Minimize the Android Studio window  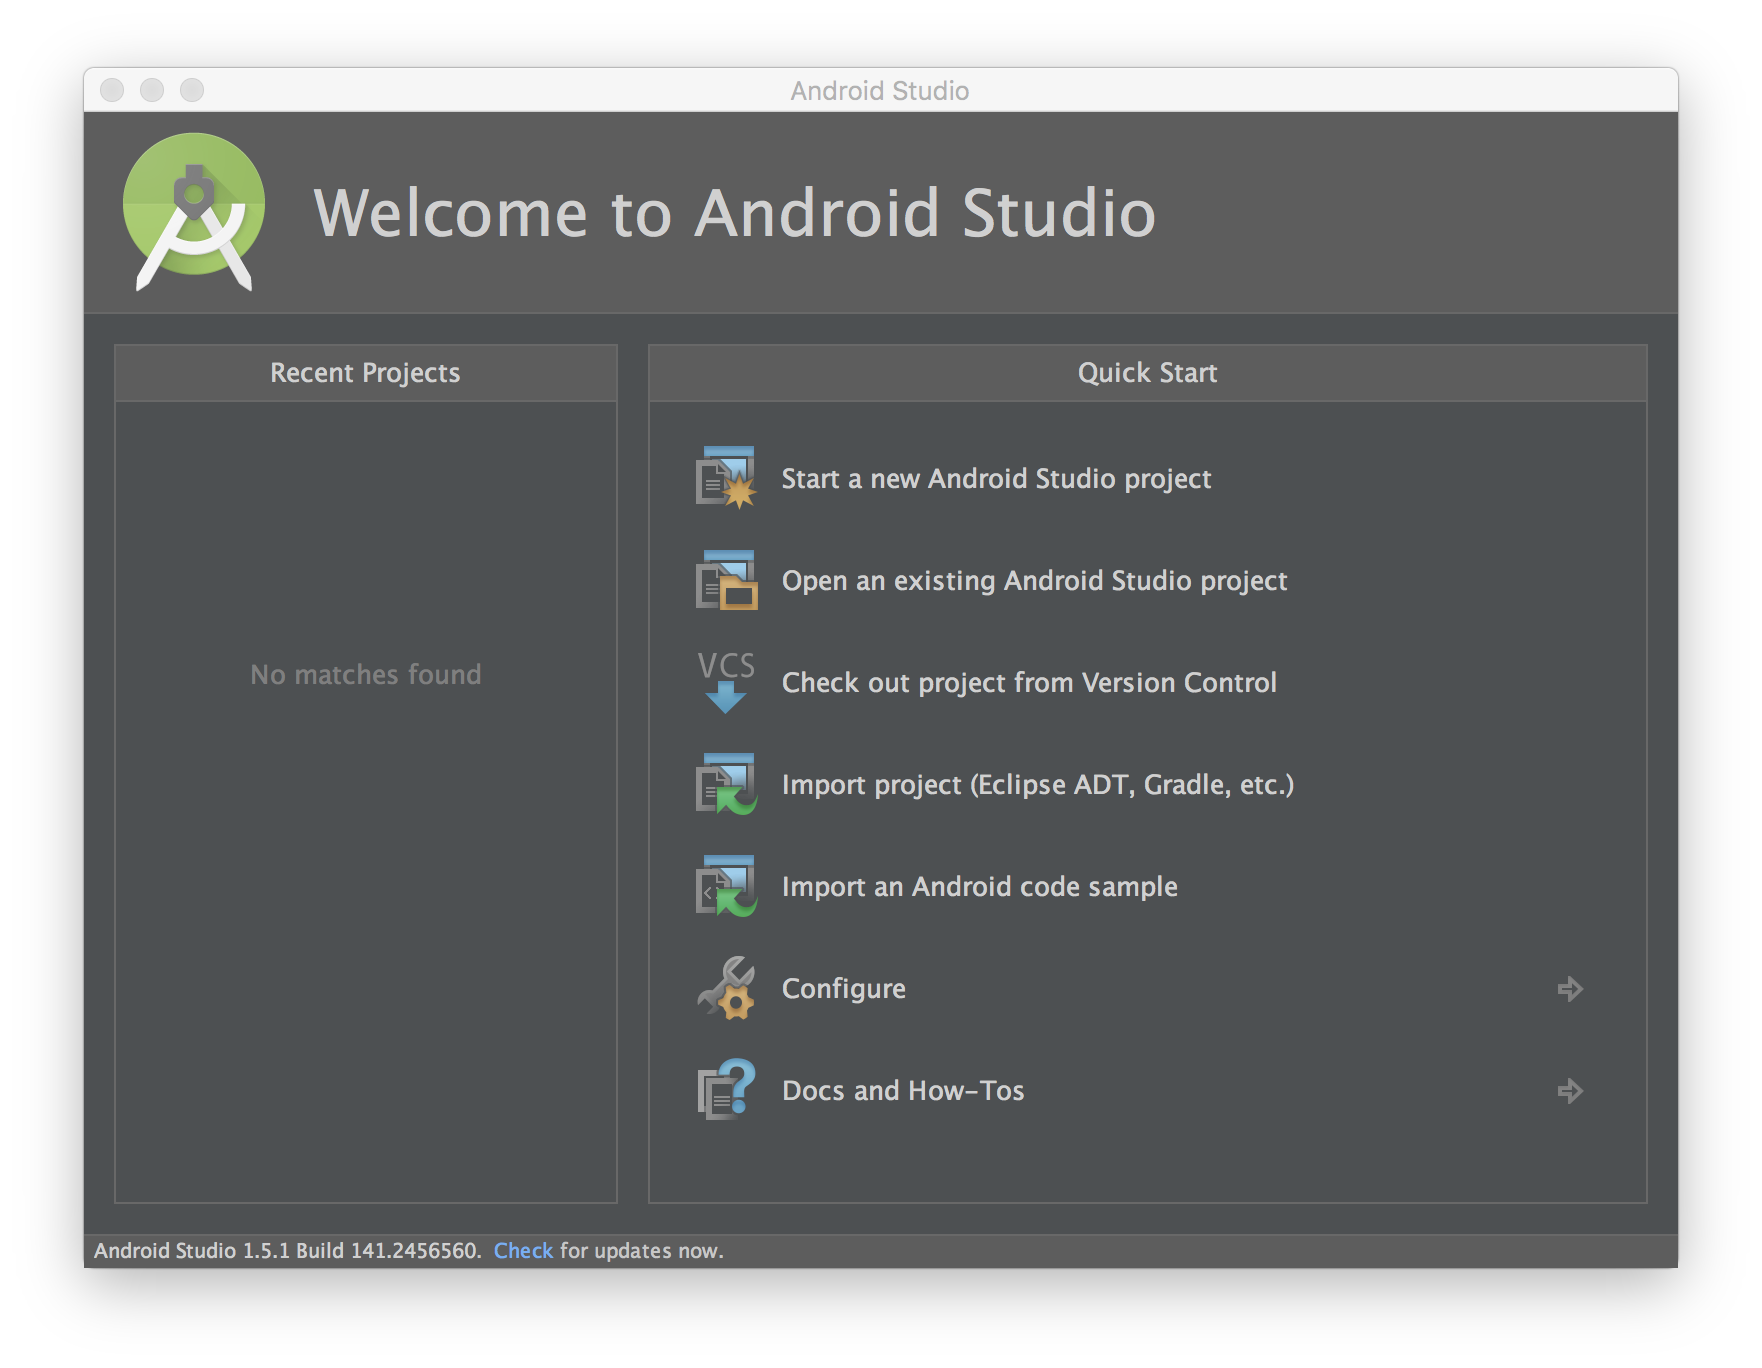coord(152,90)
